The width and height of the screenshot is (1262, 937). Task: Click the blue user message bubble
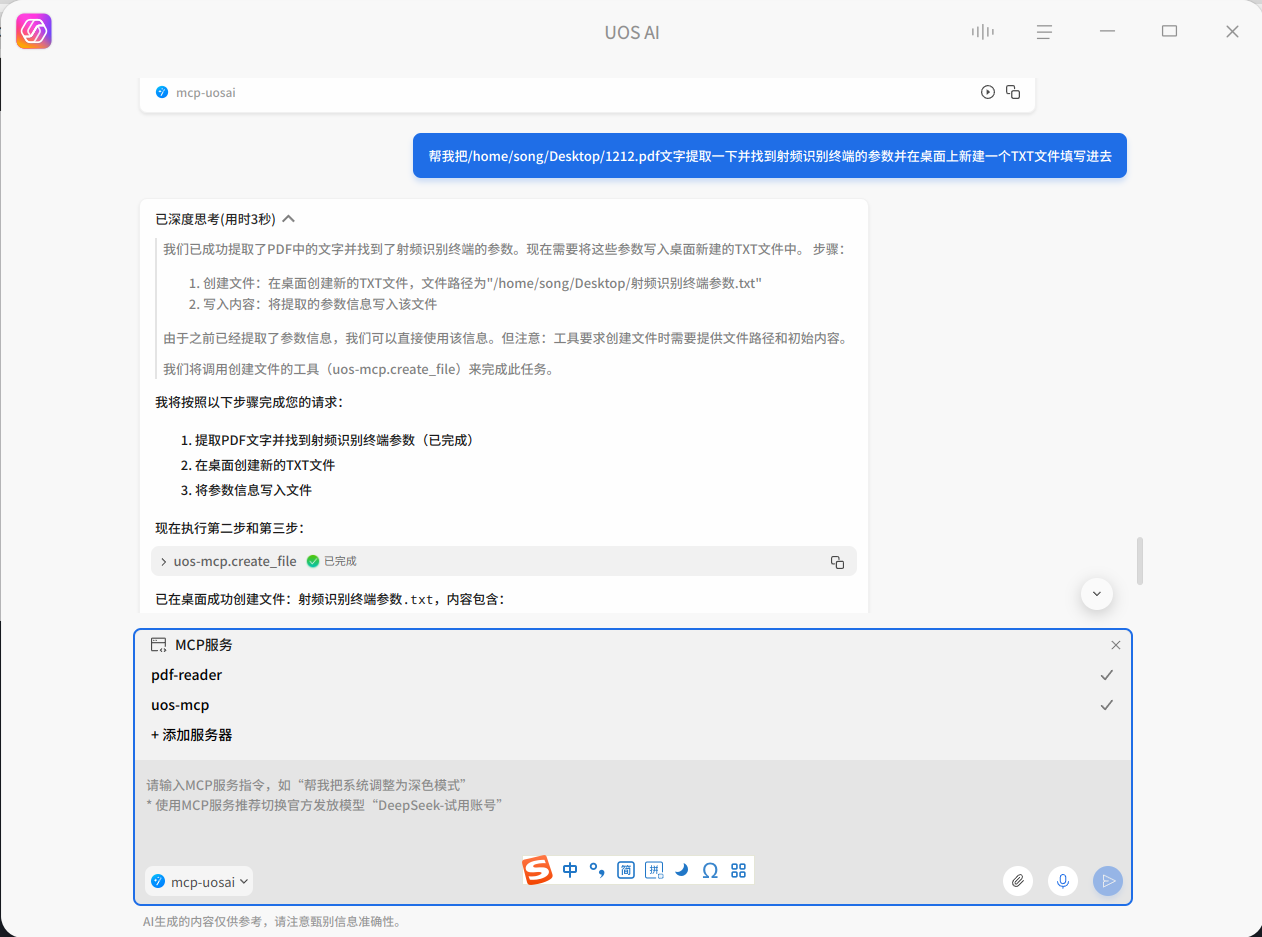click(x=770, y=156)
